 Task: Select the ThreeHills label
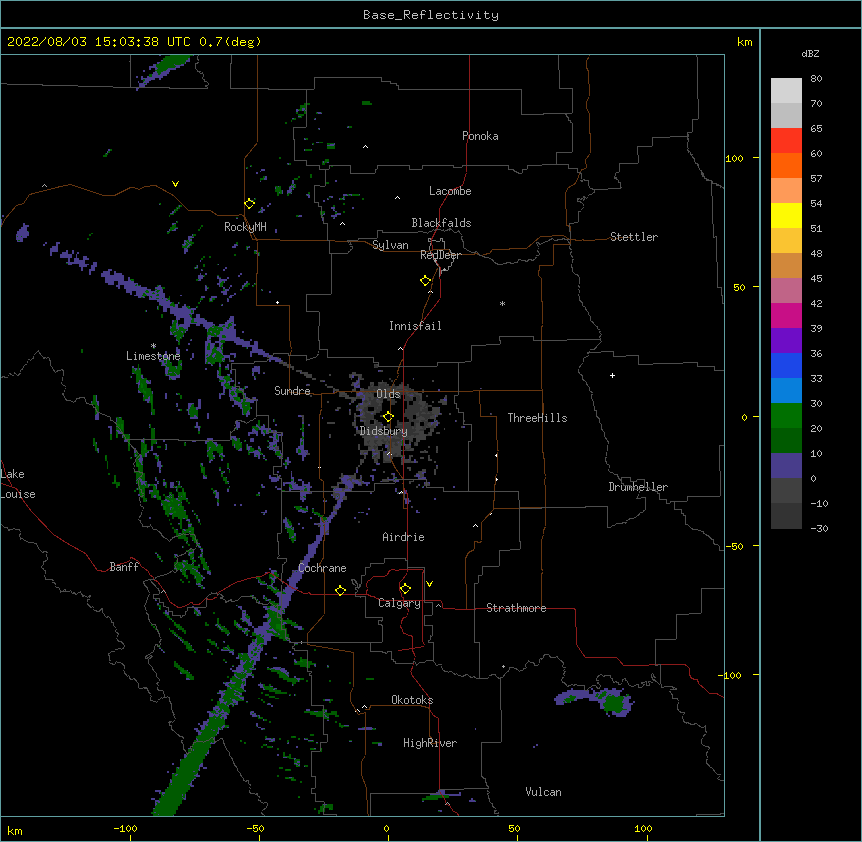[x=537, y=418]
